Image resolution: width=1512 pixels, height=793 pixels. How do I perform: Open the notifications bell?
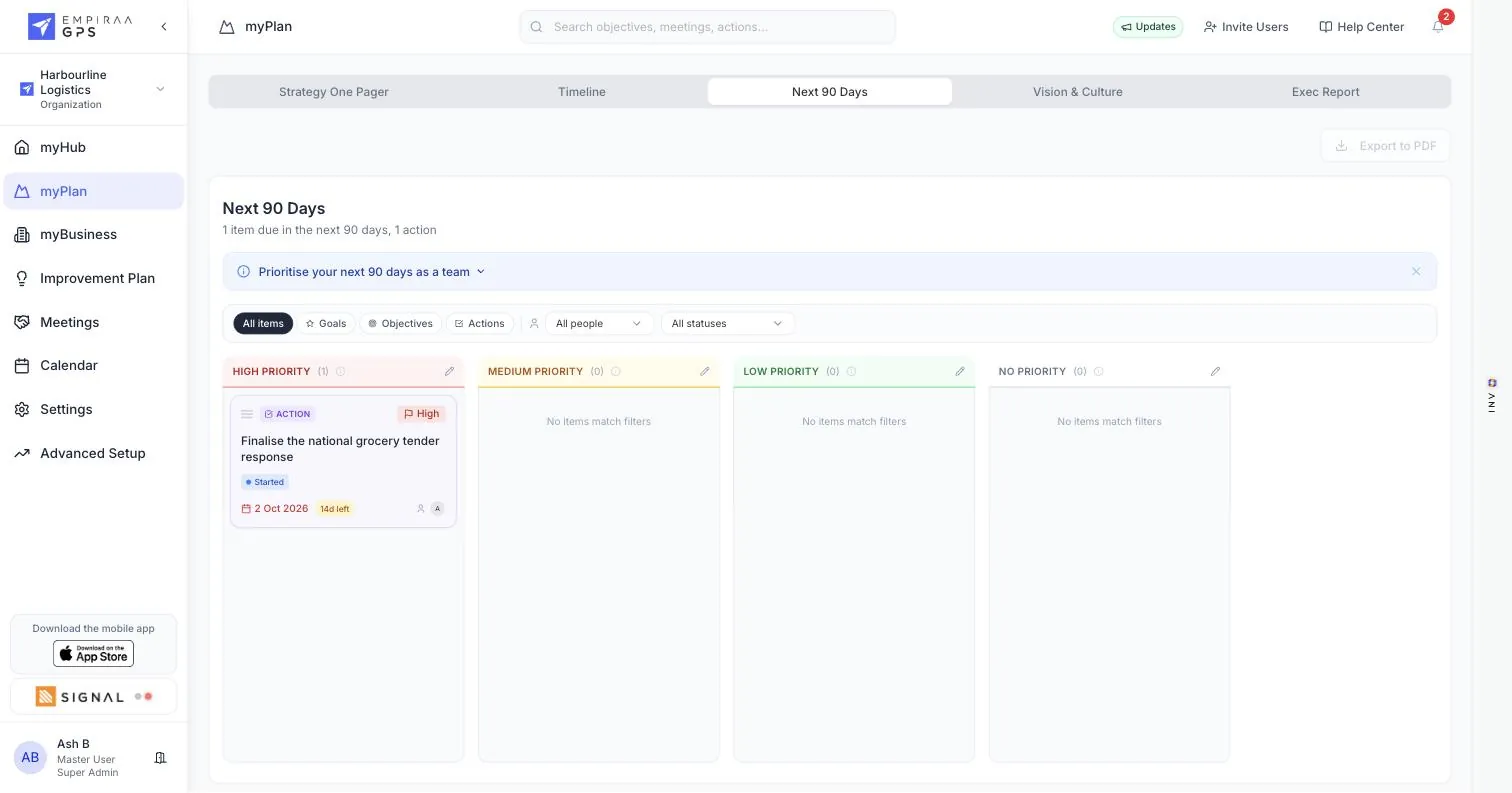click(1438, 27)
